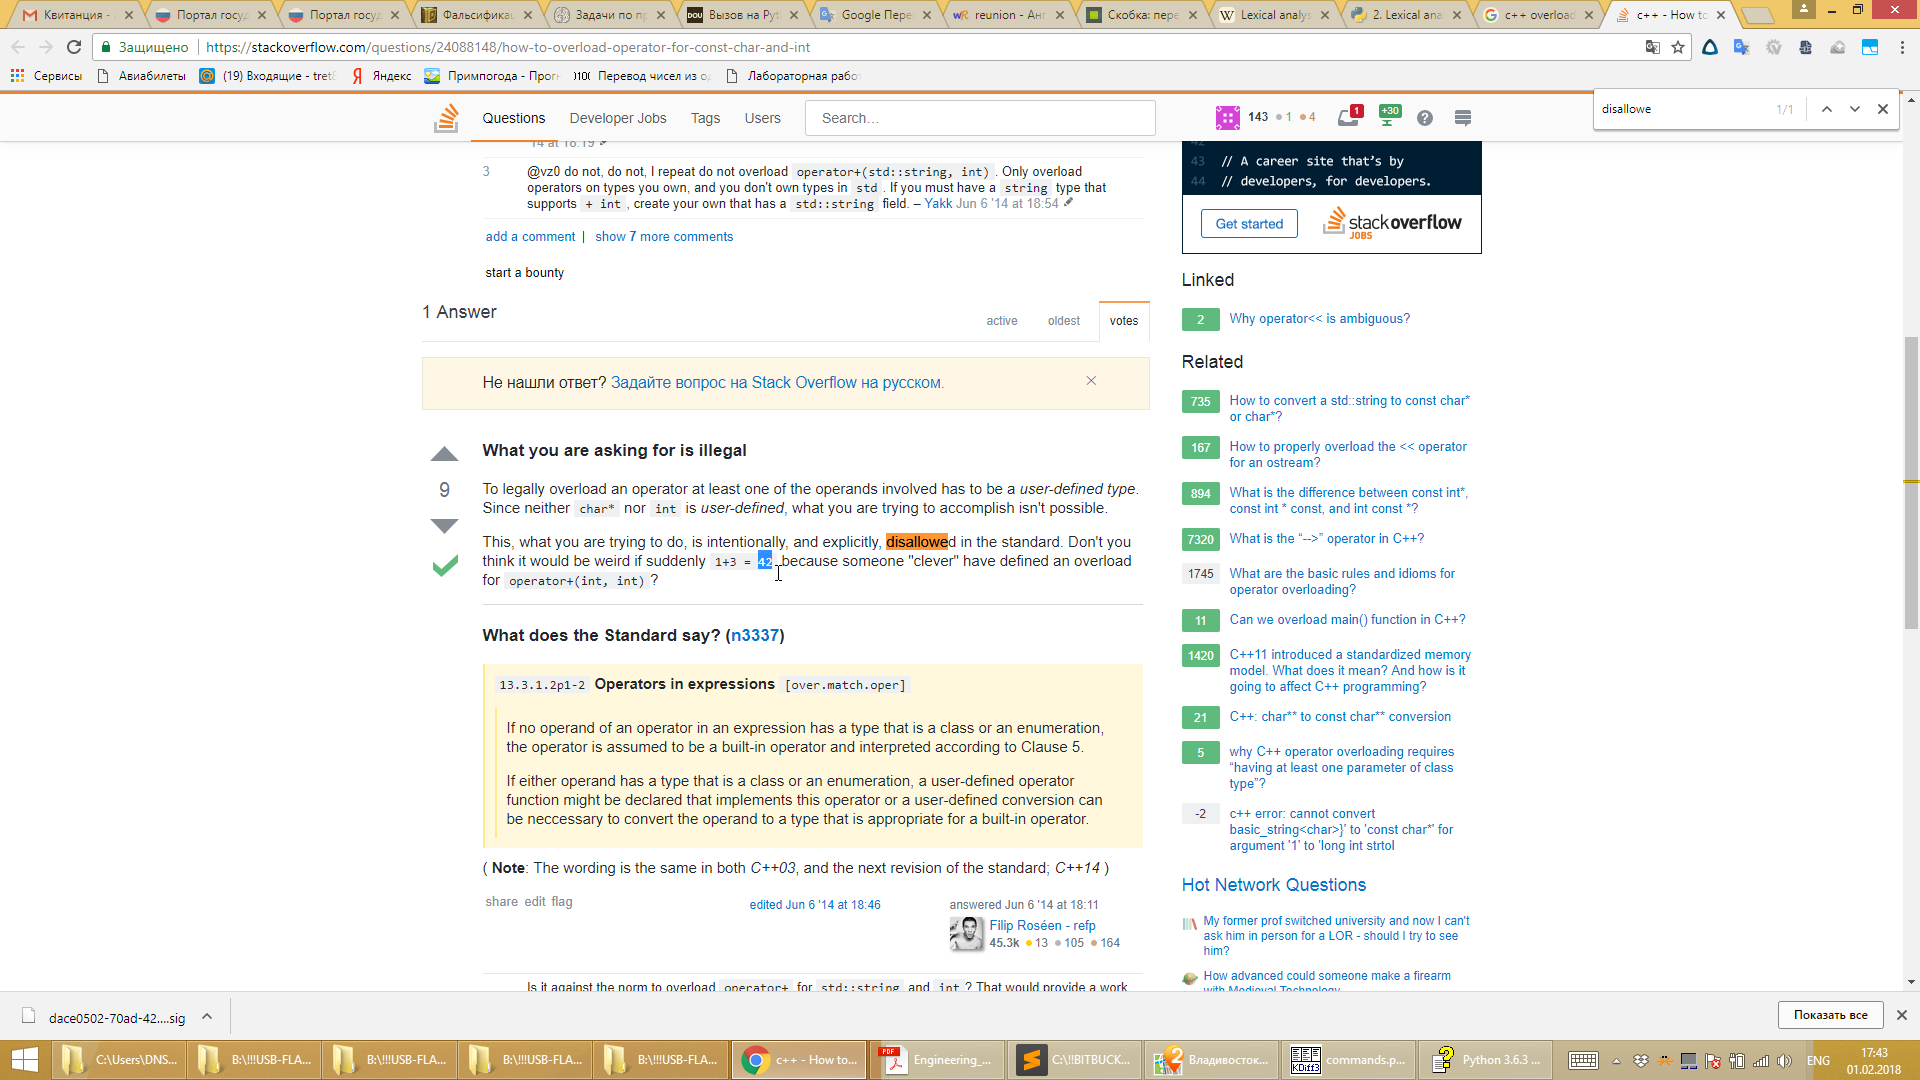This screenshot has height=1080, width=1920.
Task: Downvote the answer with the down arrow
Action: click(x=444, y=525)
